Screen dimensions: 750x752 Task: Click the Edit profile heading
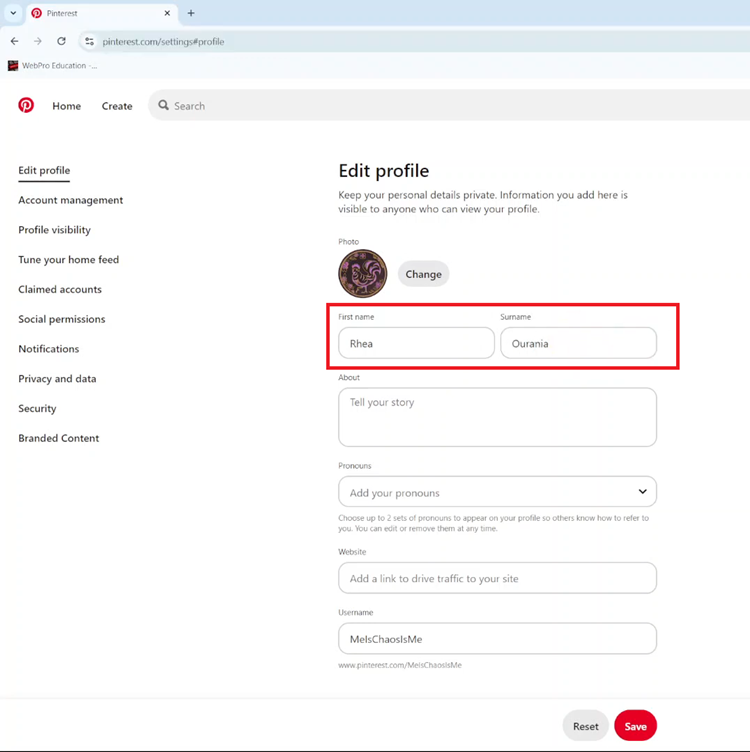[x=384, y=171]
